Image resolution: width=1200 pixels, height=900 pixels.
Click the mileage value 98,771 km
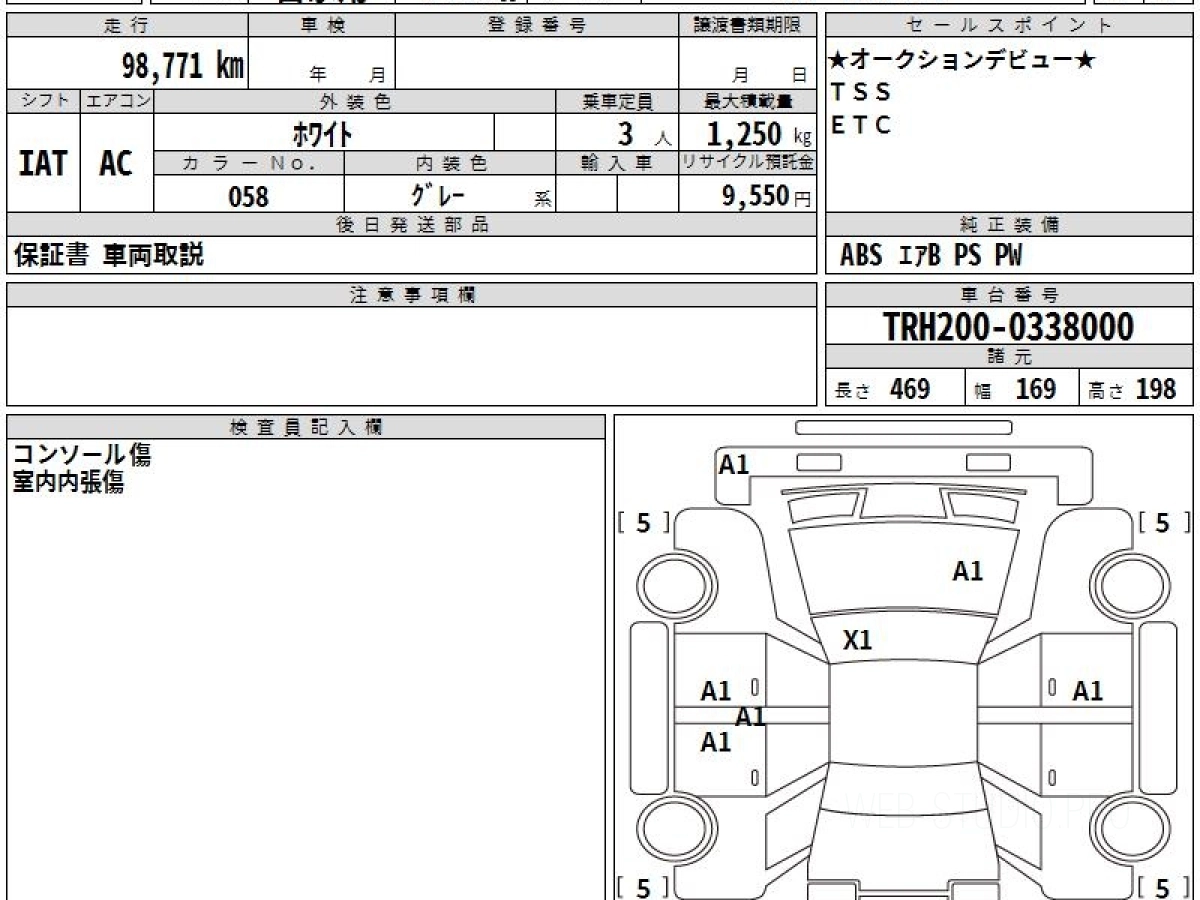tap(182, 67)
